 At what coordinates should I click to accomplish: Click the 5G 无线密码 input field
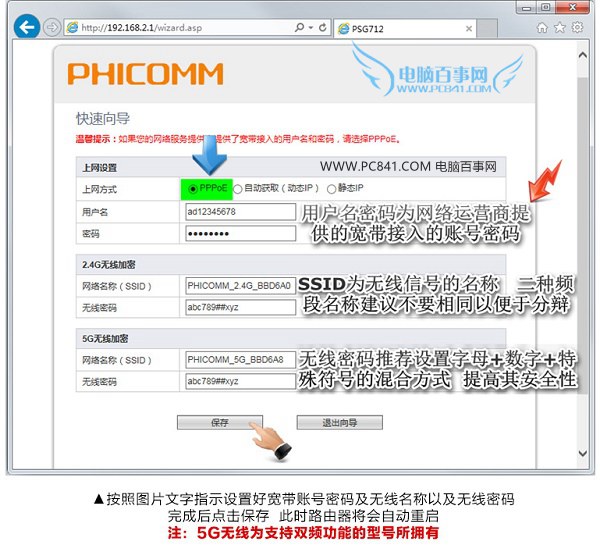(x=240, y=382)
